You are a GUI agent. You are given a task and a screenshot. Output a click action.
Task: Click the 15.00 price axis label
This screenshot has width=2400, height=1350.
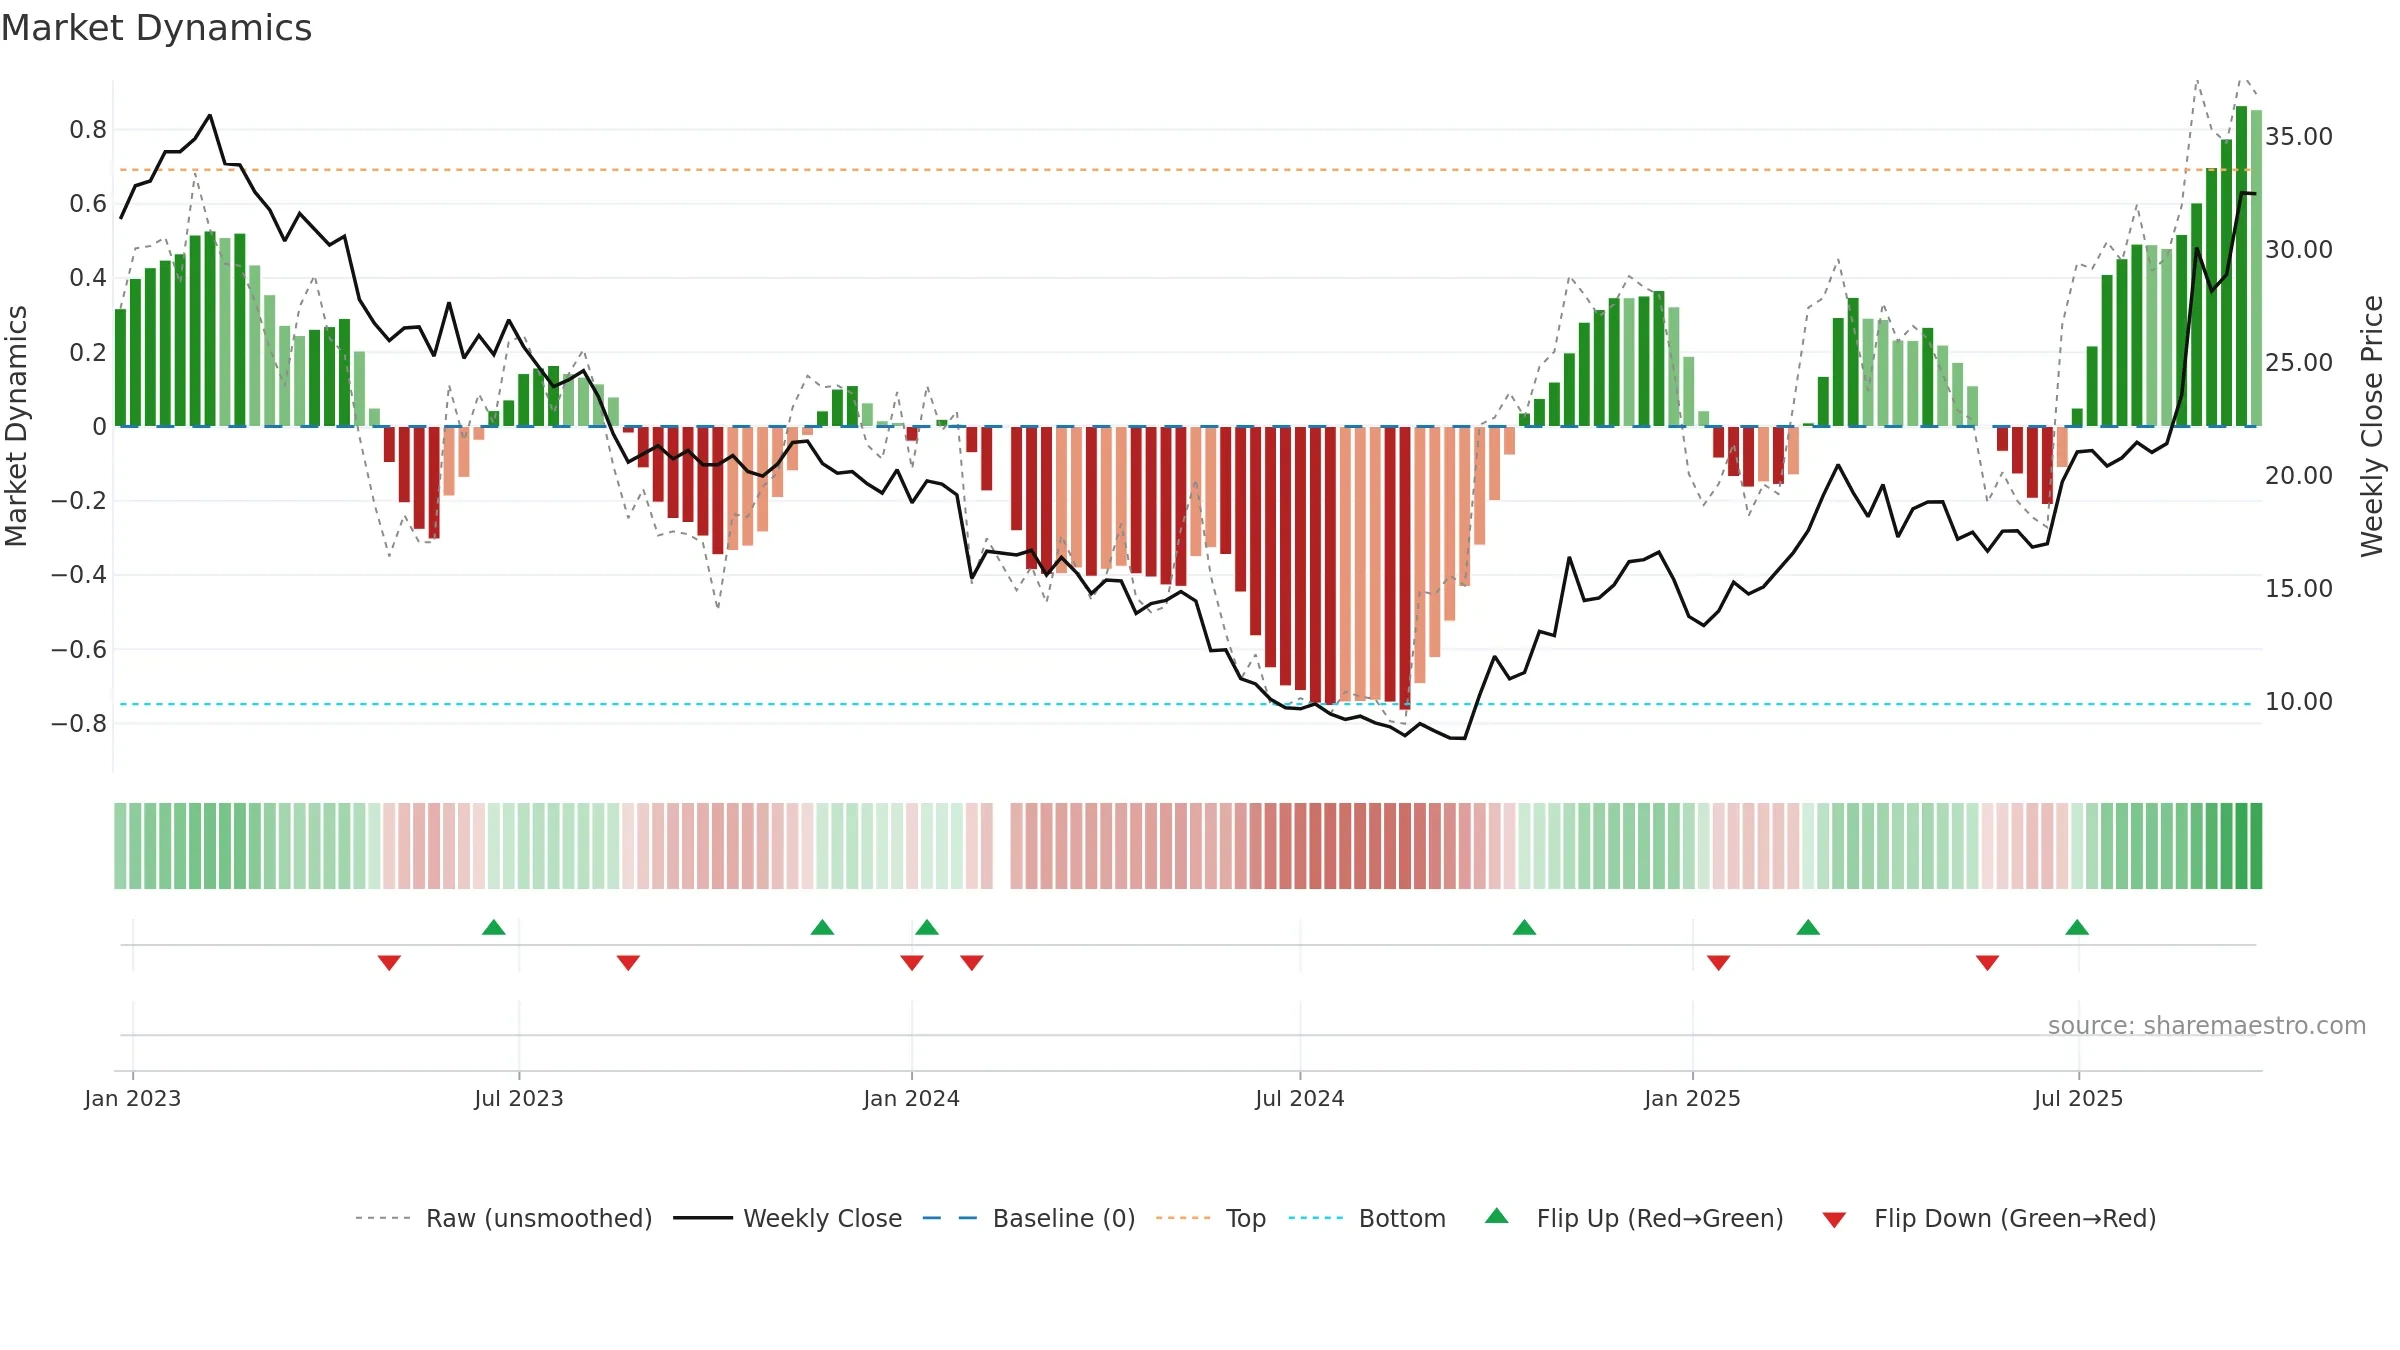[2299, 588]
